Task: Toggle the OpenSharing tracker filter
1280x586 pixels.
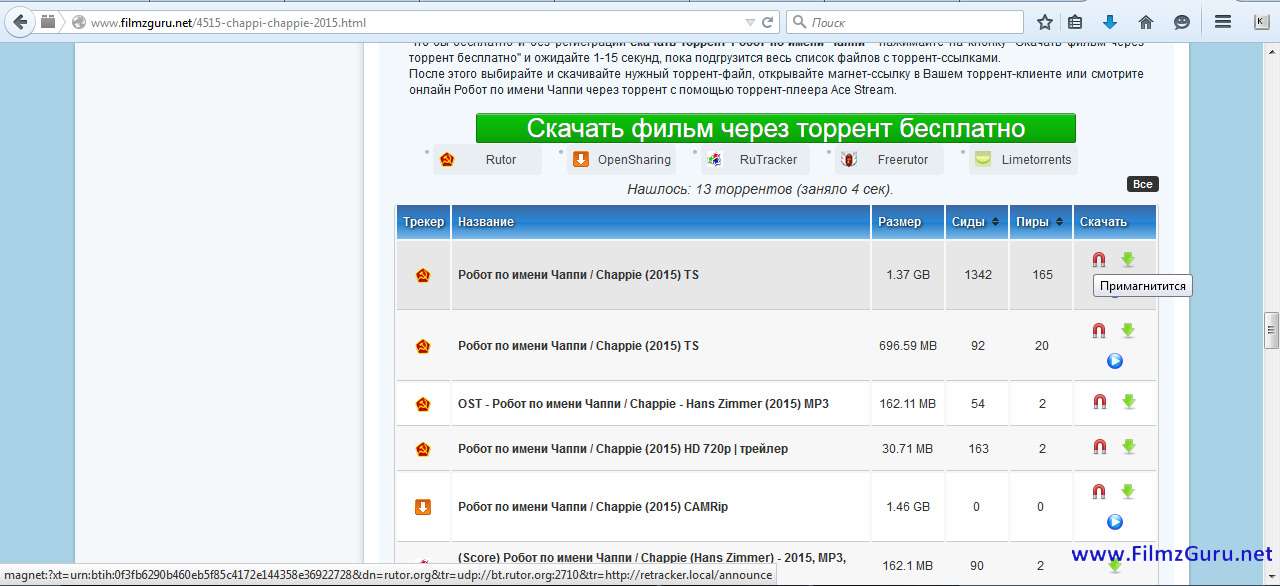Action: click(x=621, y=160)
